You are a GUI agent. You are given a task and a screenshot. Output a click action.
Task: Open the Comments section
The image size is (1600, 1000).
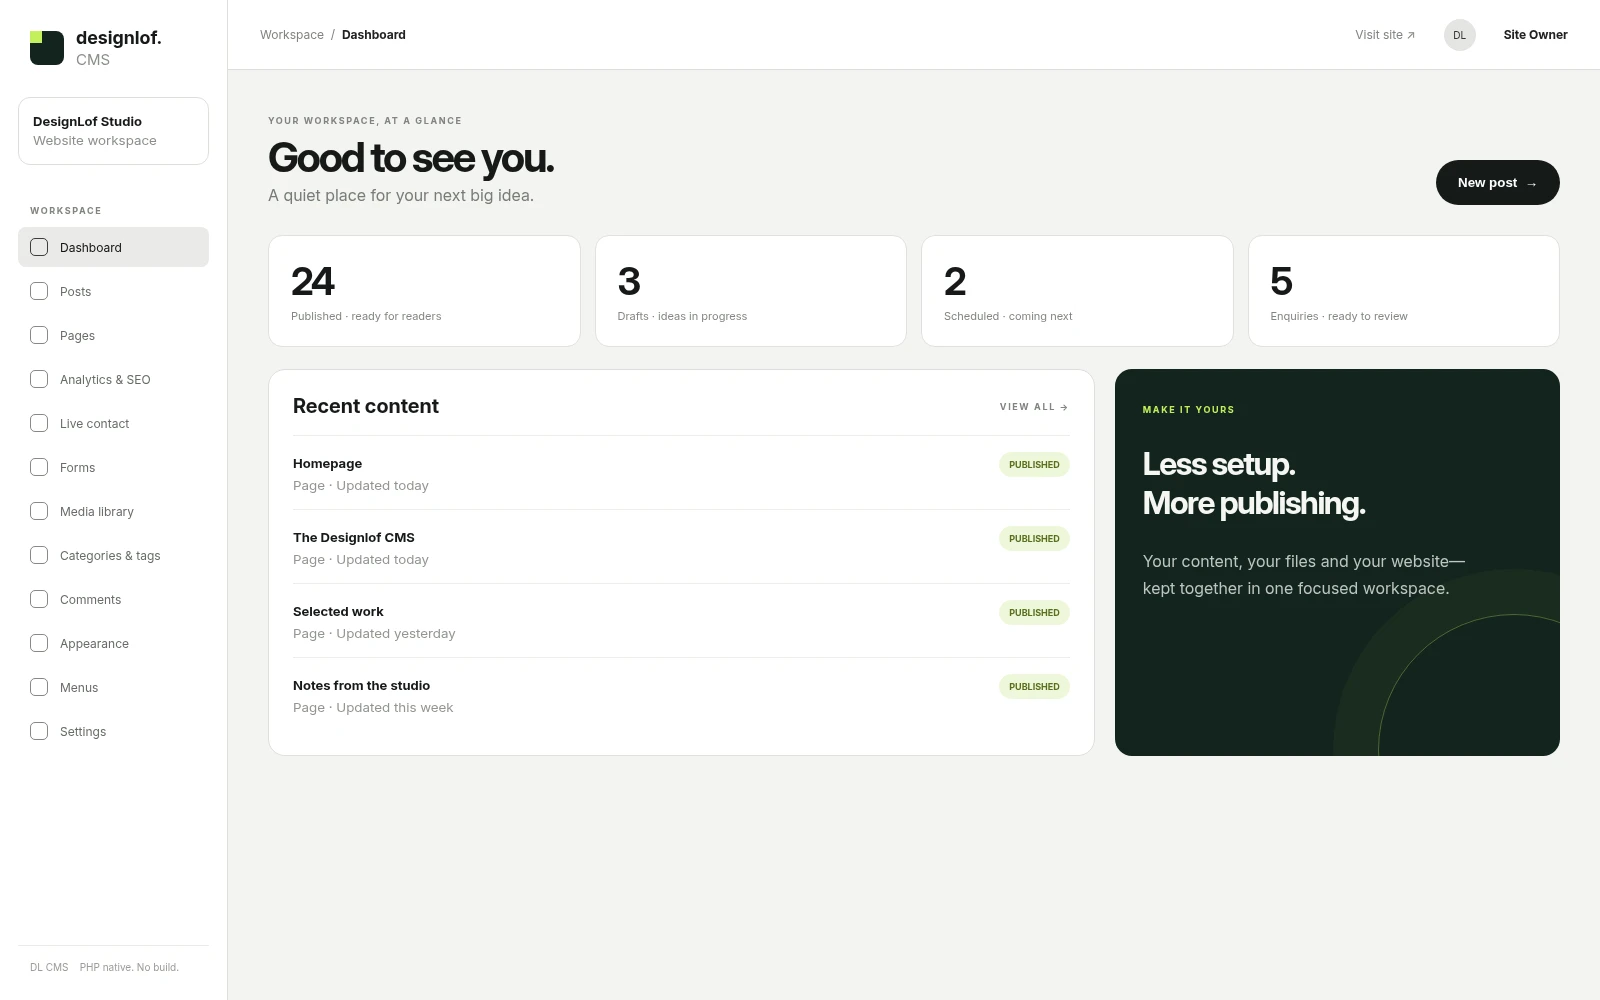(x=113, y=599)
